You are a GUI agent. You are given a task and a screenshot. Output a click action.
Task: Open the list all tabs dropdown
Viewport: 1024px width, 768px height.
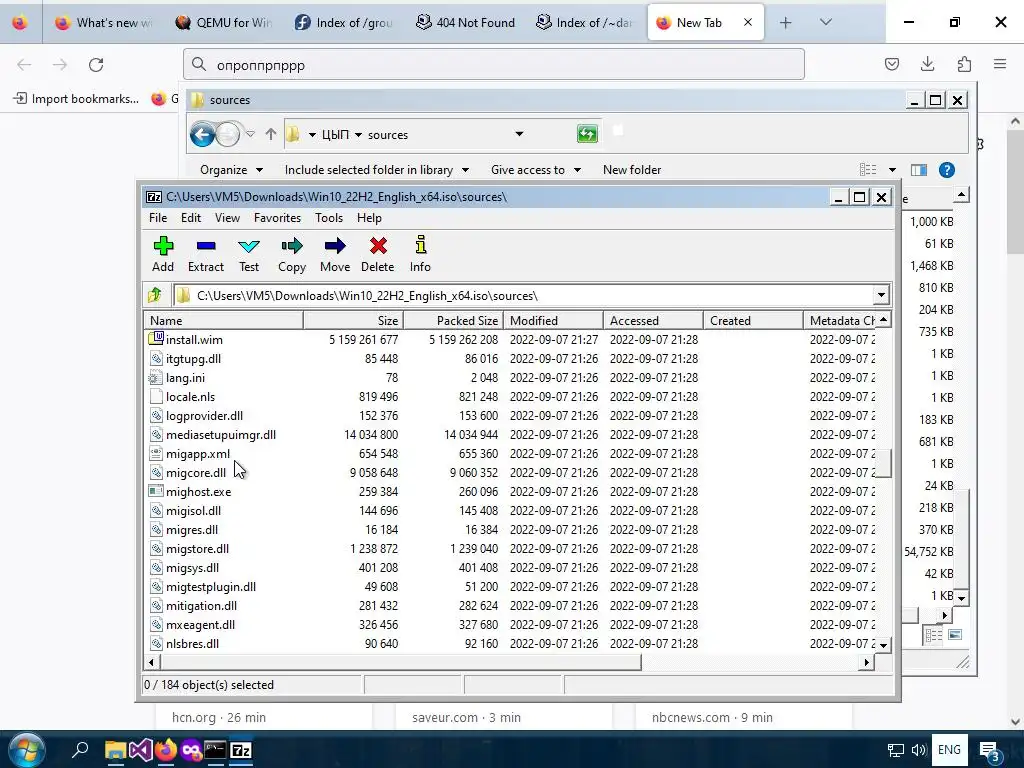825,22
